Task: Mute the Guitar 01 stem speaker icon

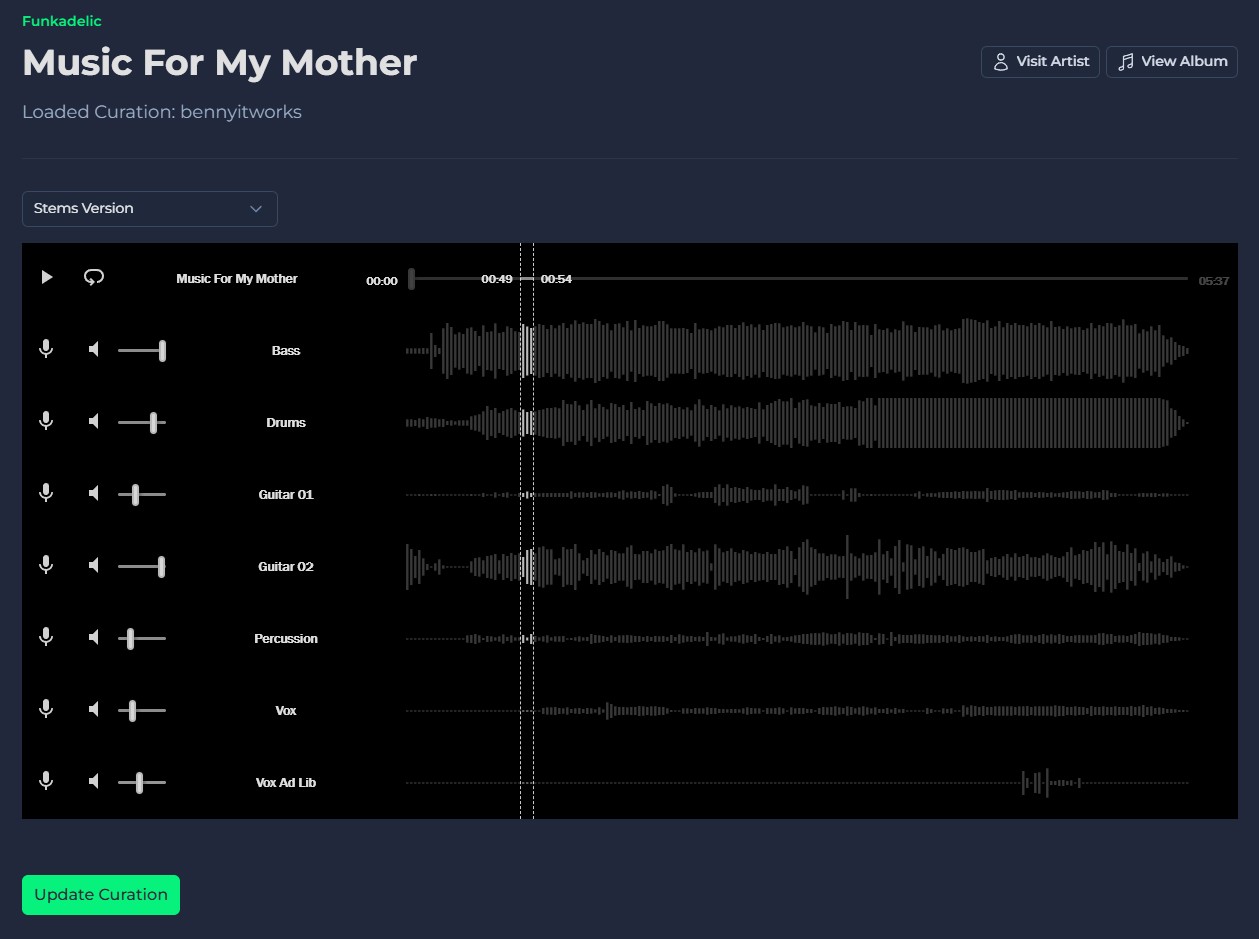Action: [x=94, y=493]
